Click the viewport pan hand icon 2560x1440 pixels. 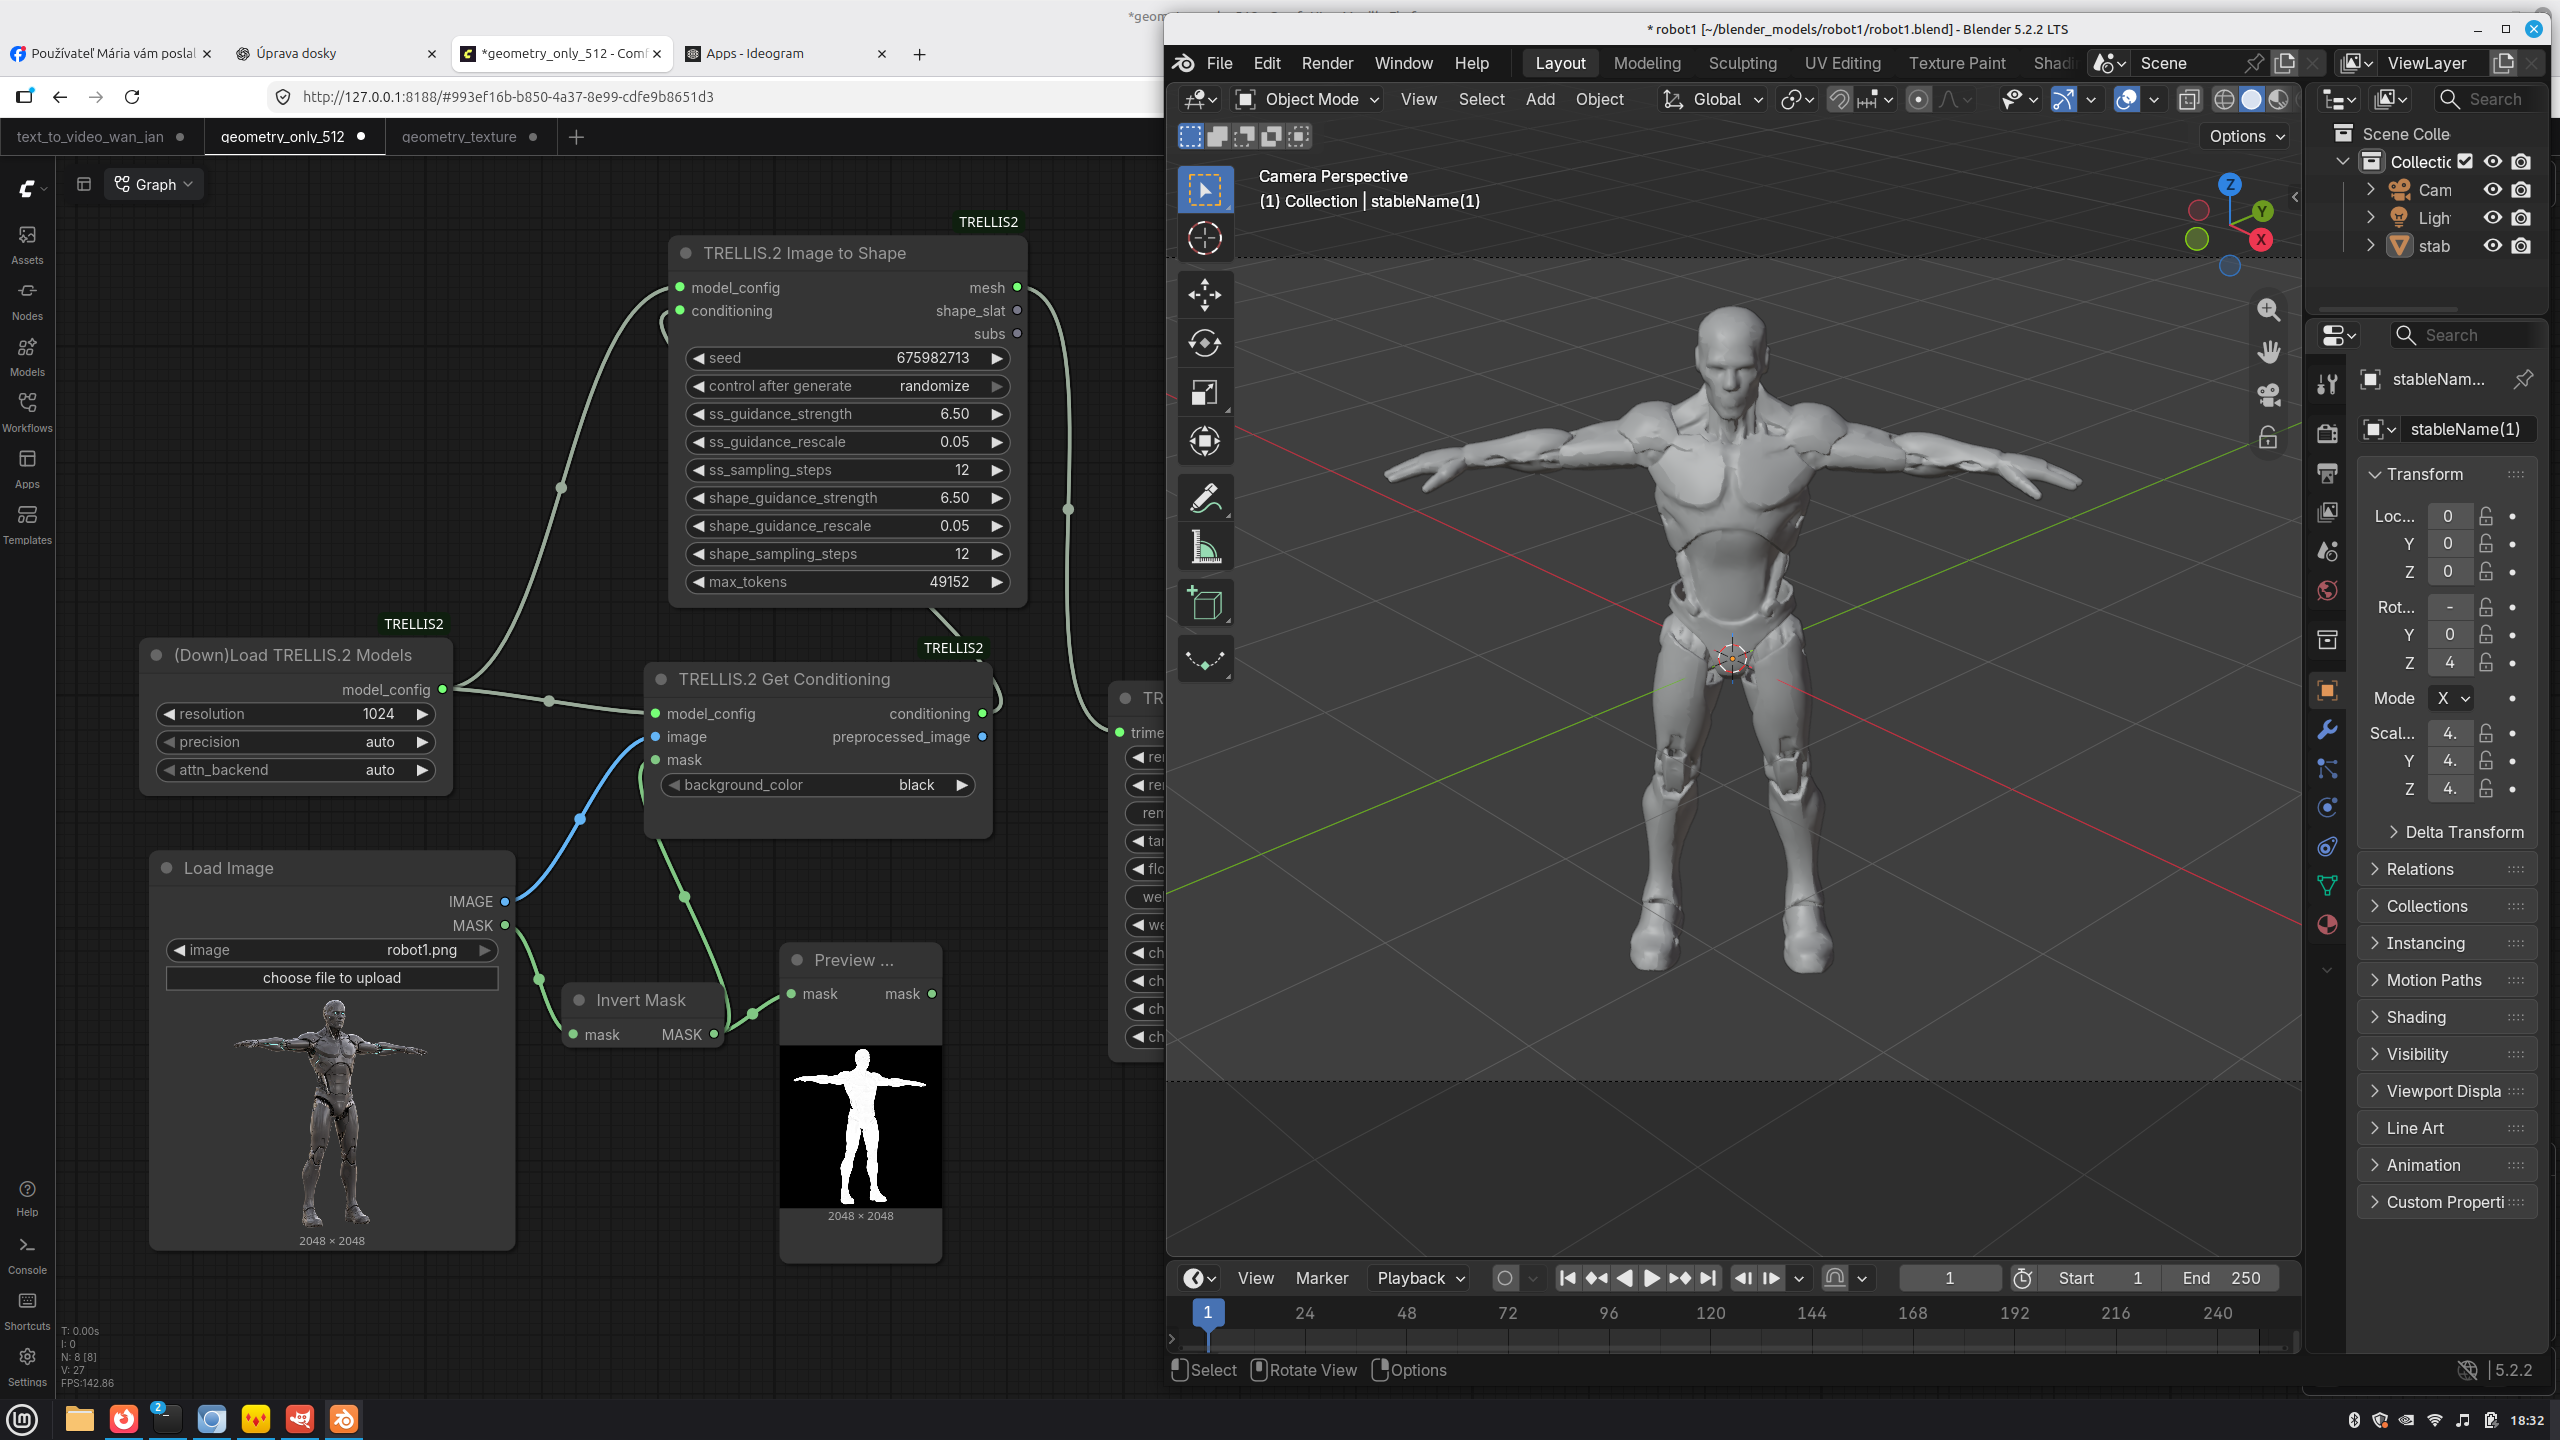coord(2268,352)
